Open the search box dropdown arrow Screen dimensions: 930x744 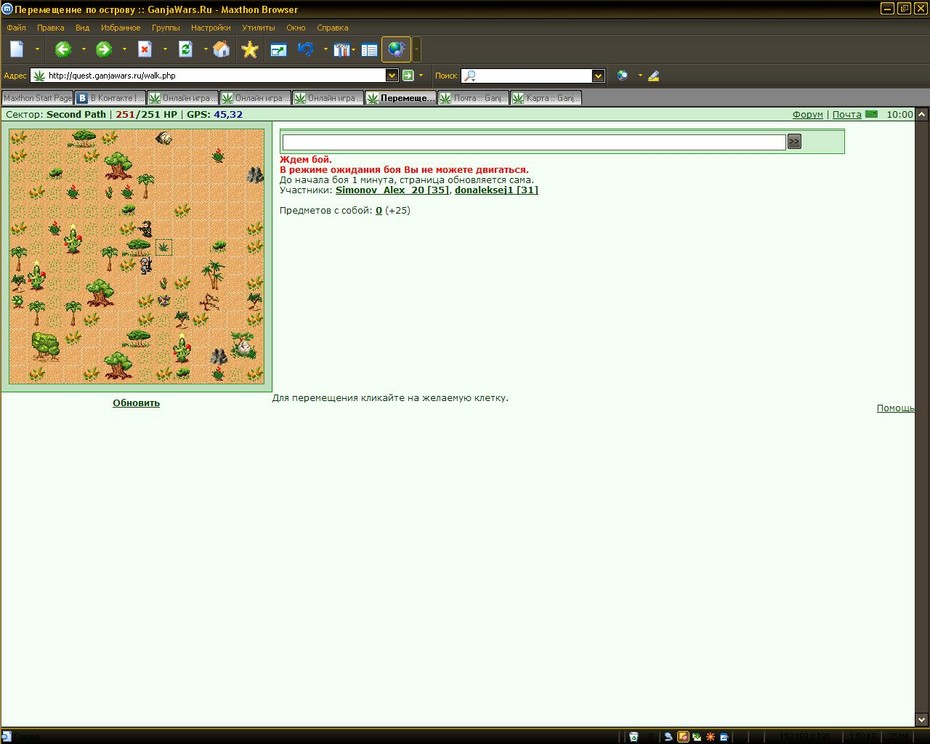tap(598, 75)
